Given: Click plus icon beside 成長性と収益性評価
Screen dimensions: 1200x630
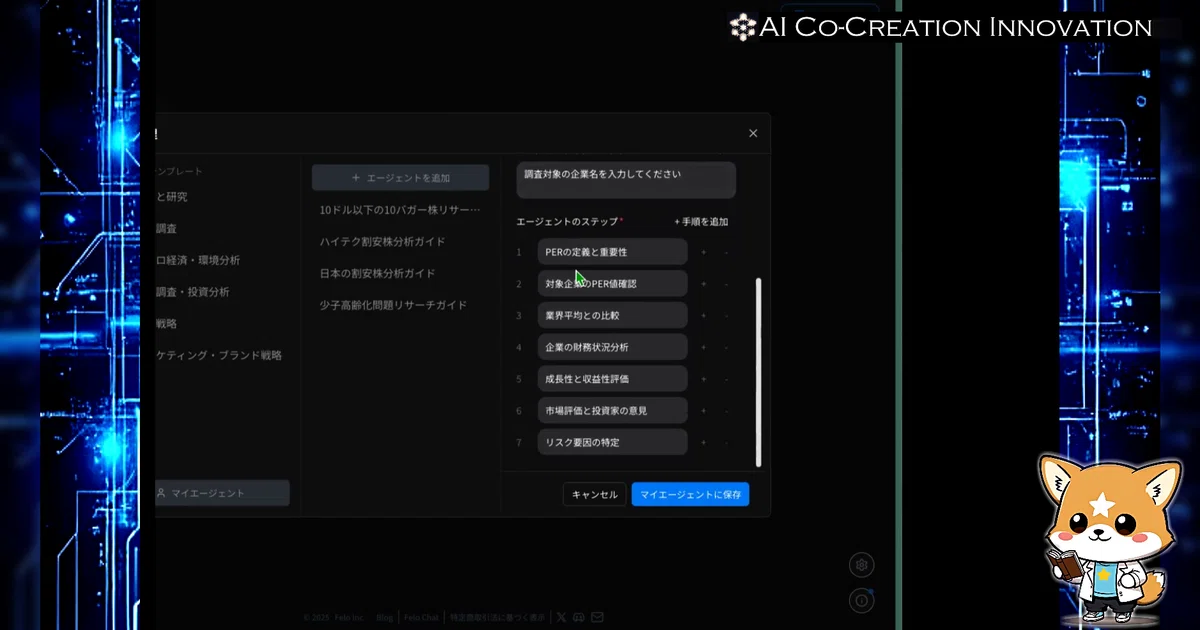Looking at the screenshot, I should 703,379.
